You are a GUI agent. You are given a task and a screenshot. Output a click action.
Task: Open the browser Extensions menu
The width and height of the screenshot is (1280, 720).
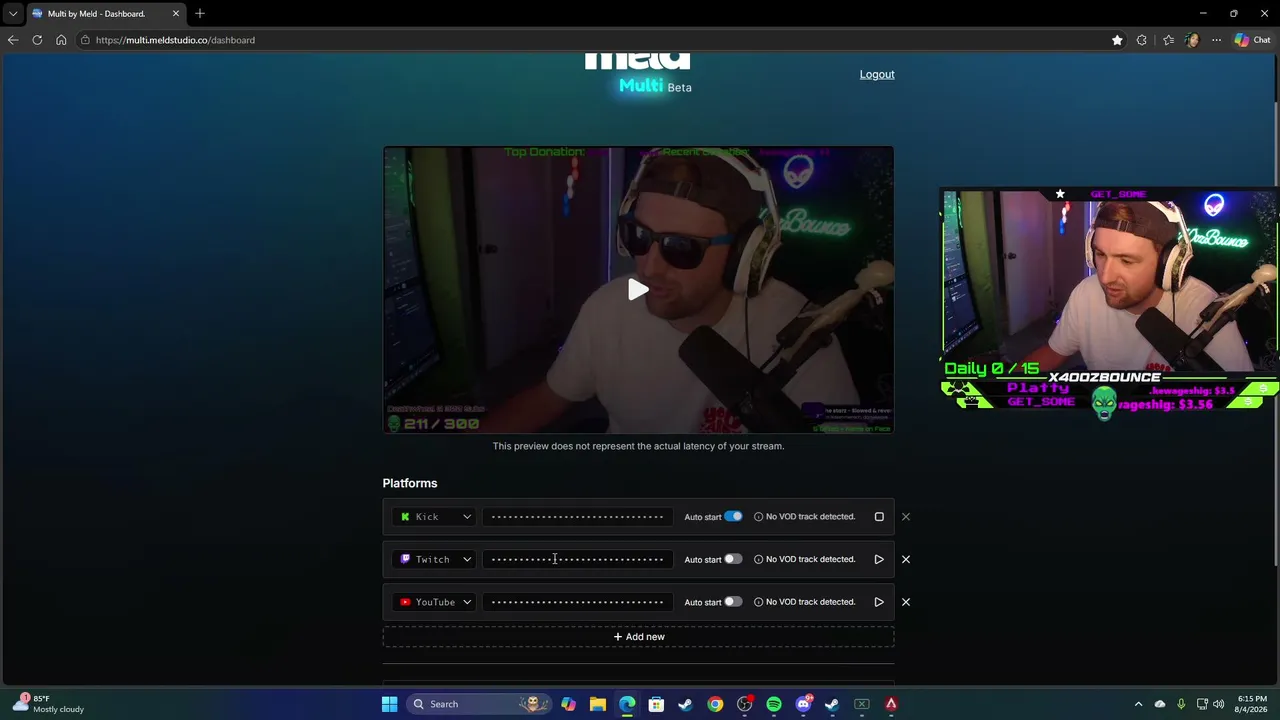tap(1142, 40)
